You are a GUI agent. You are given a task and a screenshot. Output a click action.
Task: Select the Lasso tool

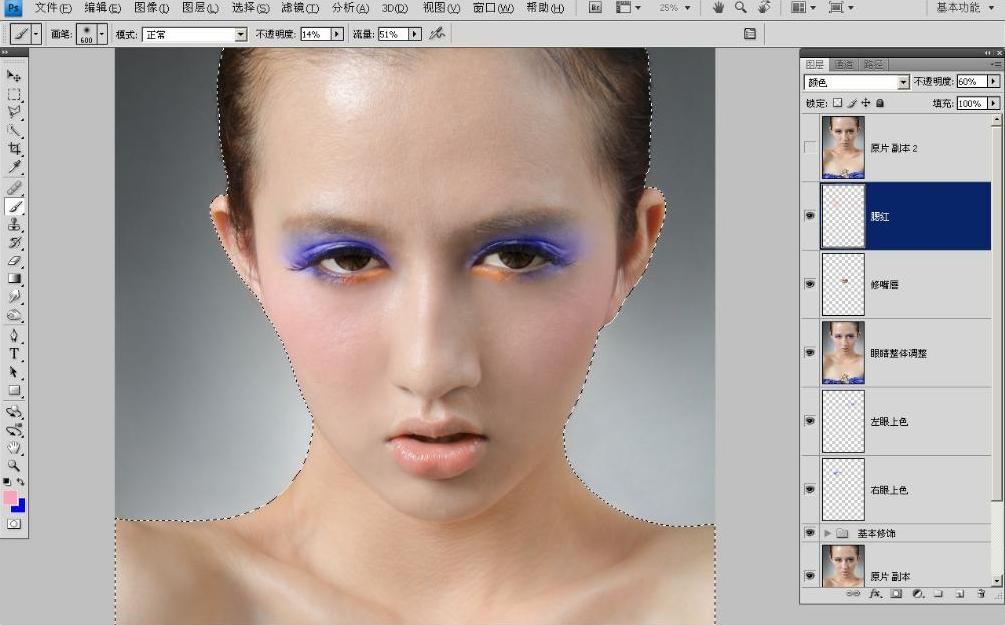pyautogui.click(x=13, y=113)
